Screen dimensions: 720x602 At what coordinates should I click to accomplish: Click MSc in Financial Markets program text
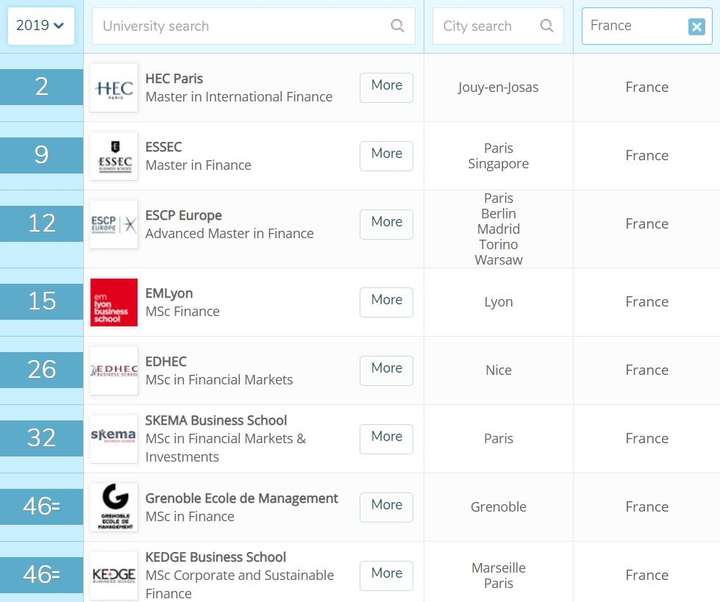[x=219, y=380]
